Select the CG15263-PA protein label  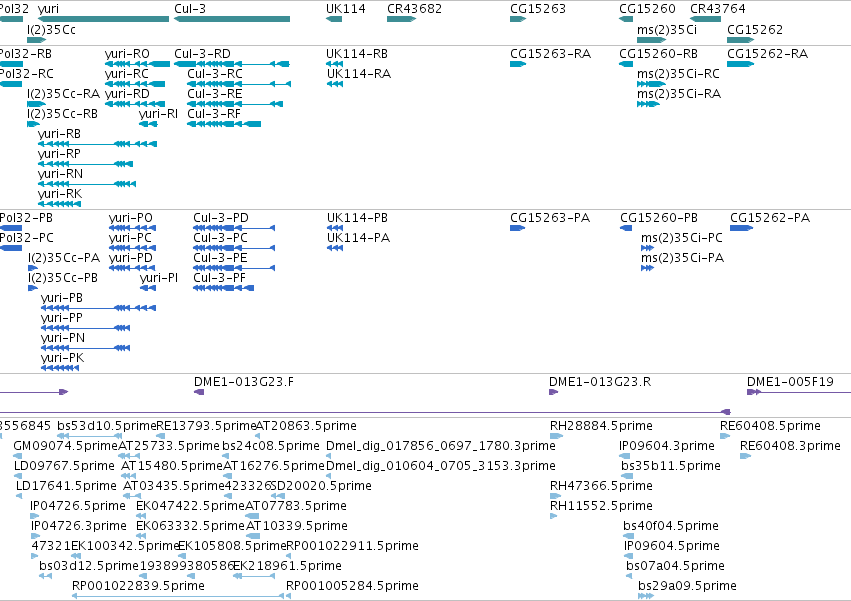click(x=550, y=218)
